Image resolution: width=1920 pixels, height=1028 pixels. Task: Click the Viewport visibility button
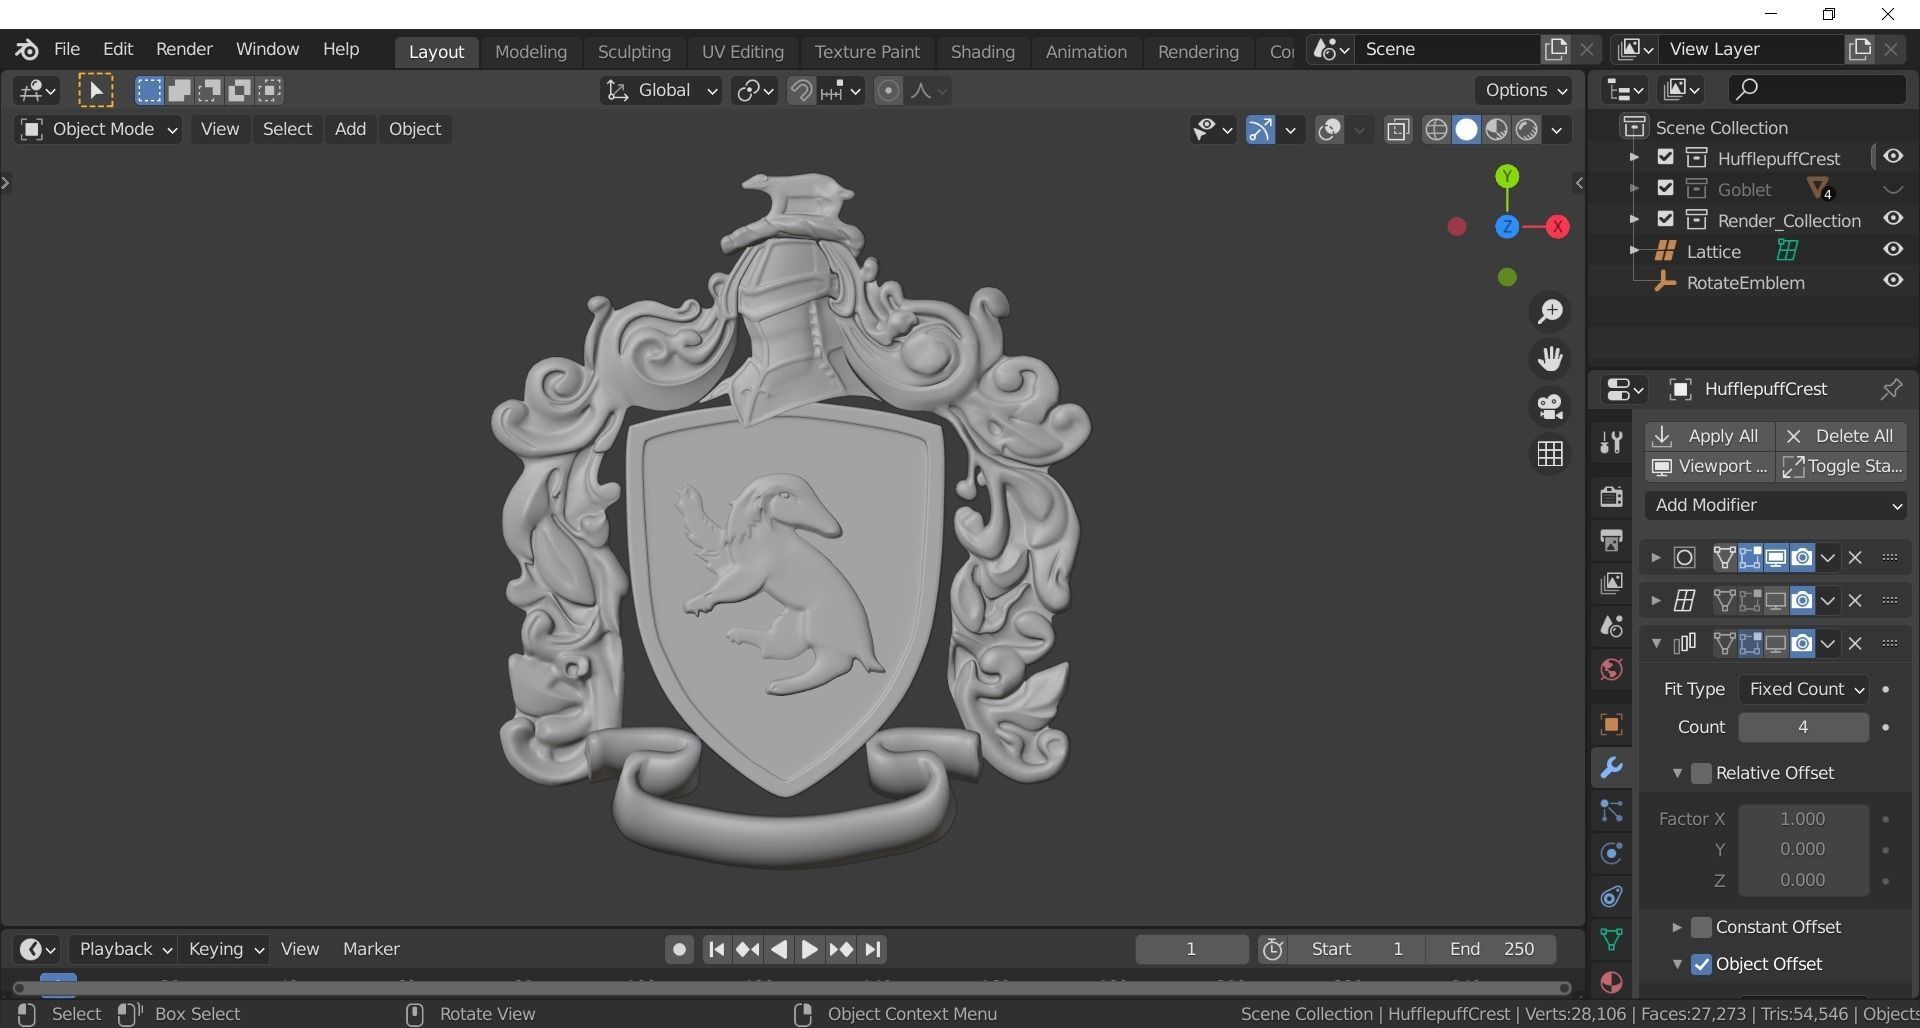tap(1709, 466)
